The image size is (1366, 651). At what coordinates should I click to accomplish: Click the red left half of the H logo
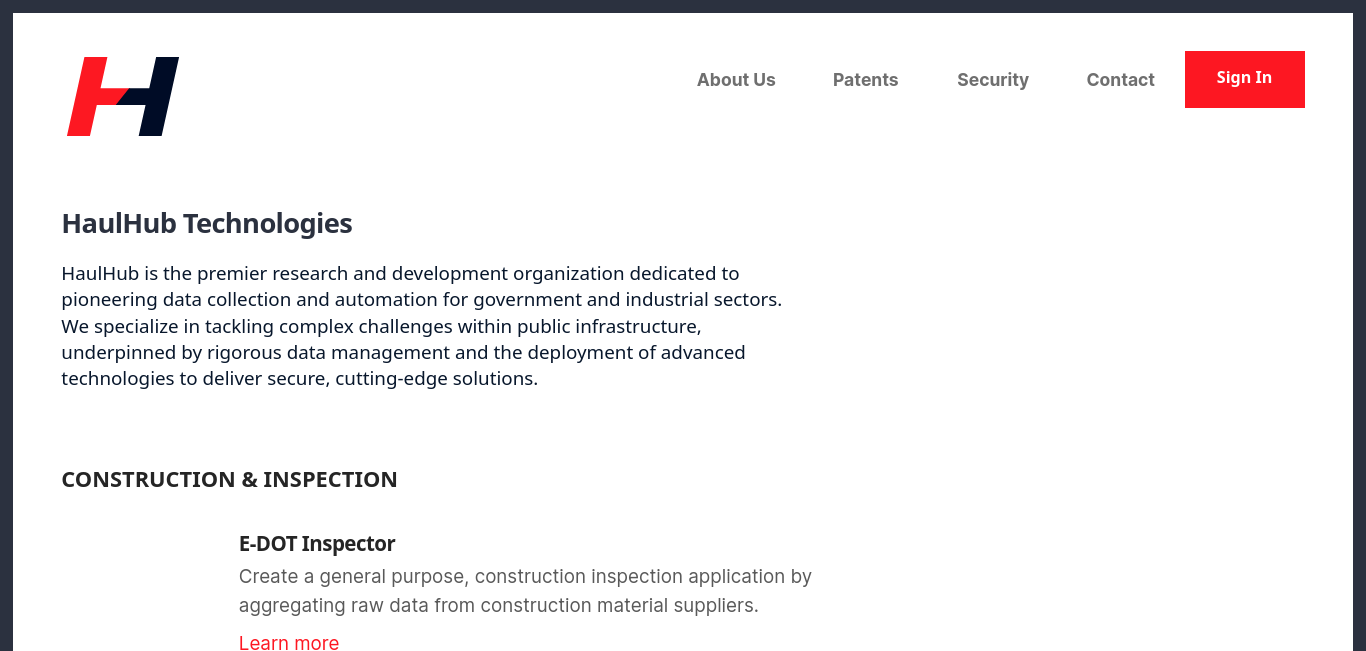(95, 96)
